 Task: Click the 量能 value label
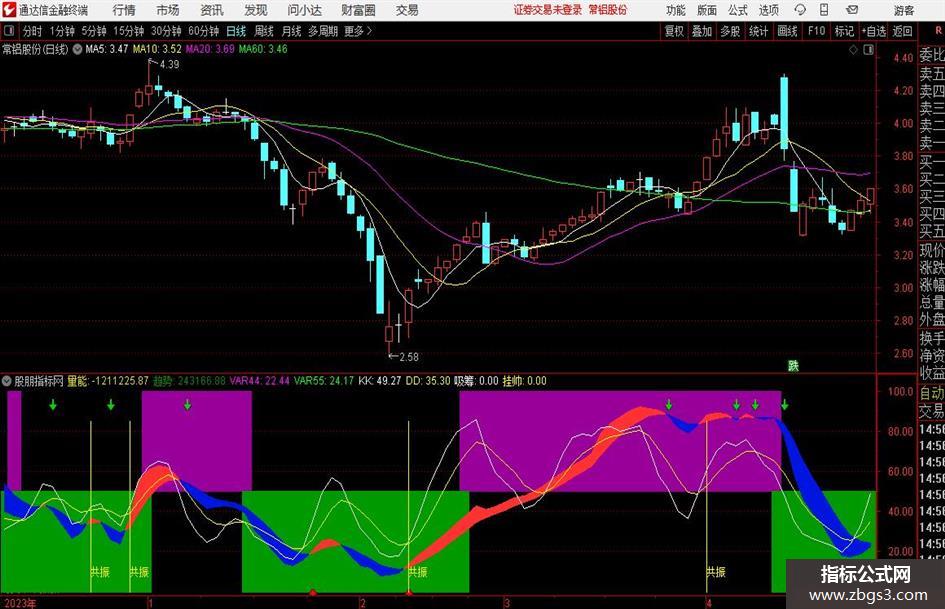pyautogui.click(x=108, y=381)
